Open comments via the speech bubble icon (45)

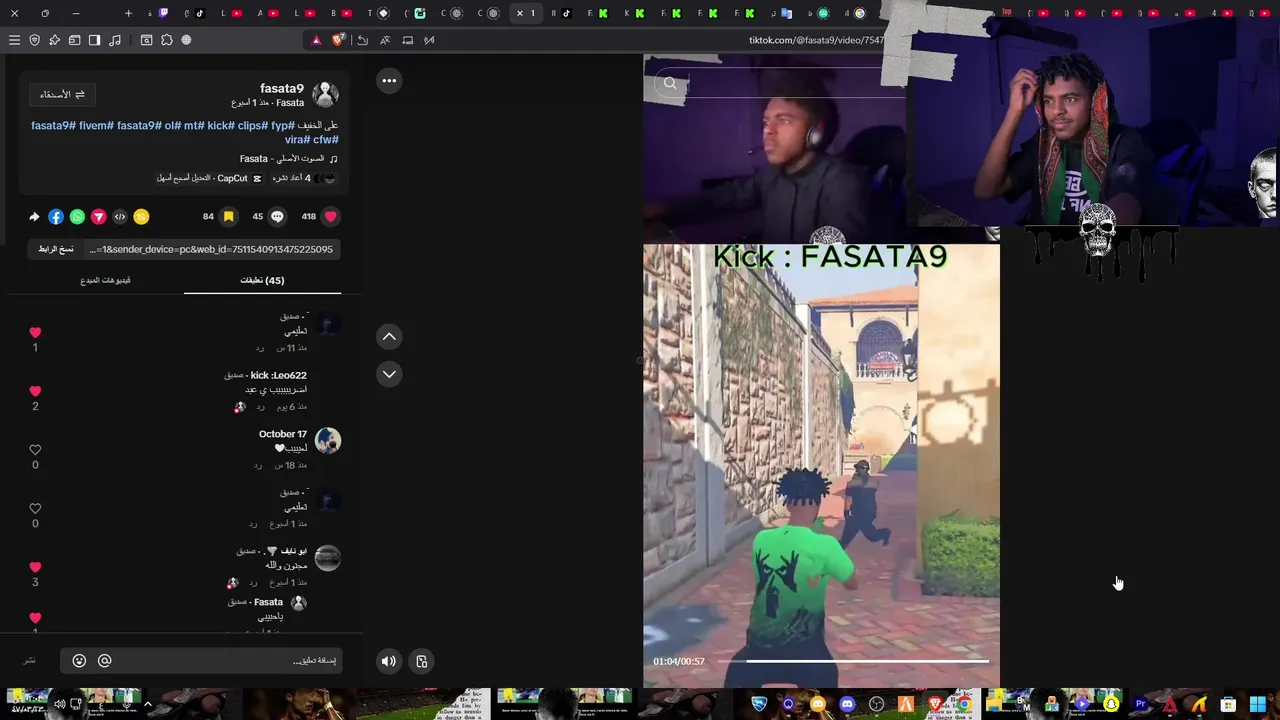(x=277, y=216)
